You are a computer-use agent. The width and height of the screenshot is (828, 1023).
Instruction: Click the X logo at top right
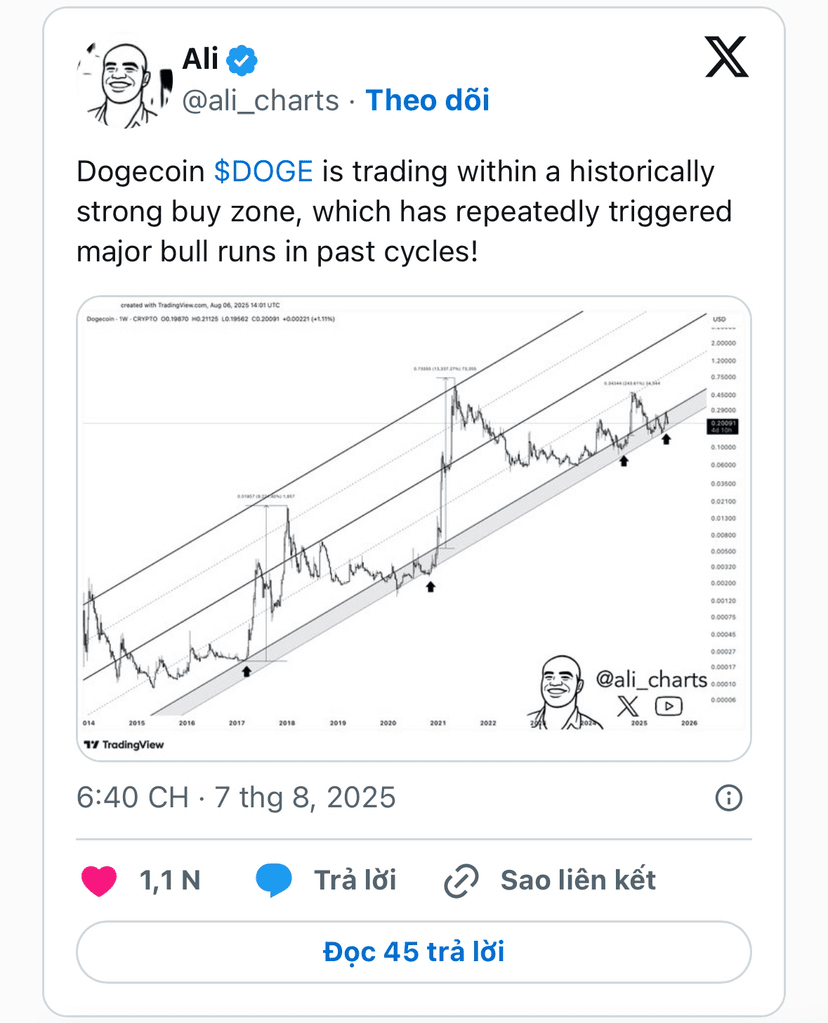[x=726, y=57]
